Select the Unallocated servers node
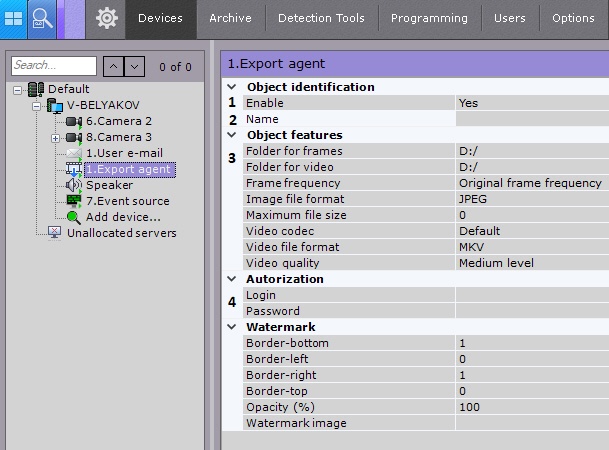 pyautogui.click(x=120, y=233)
